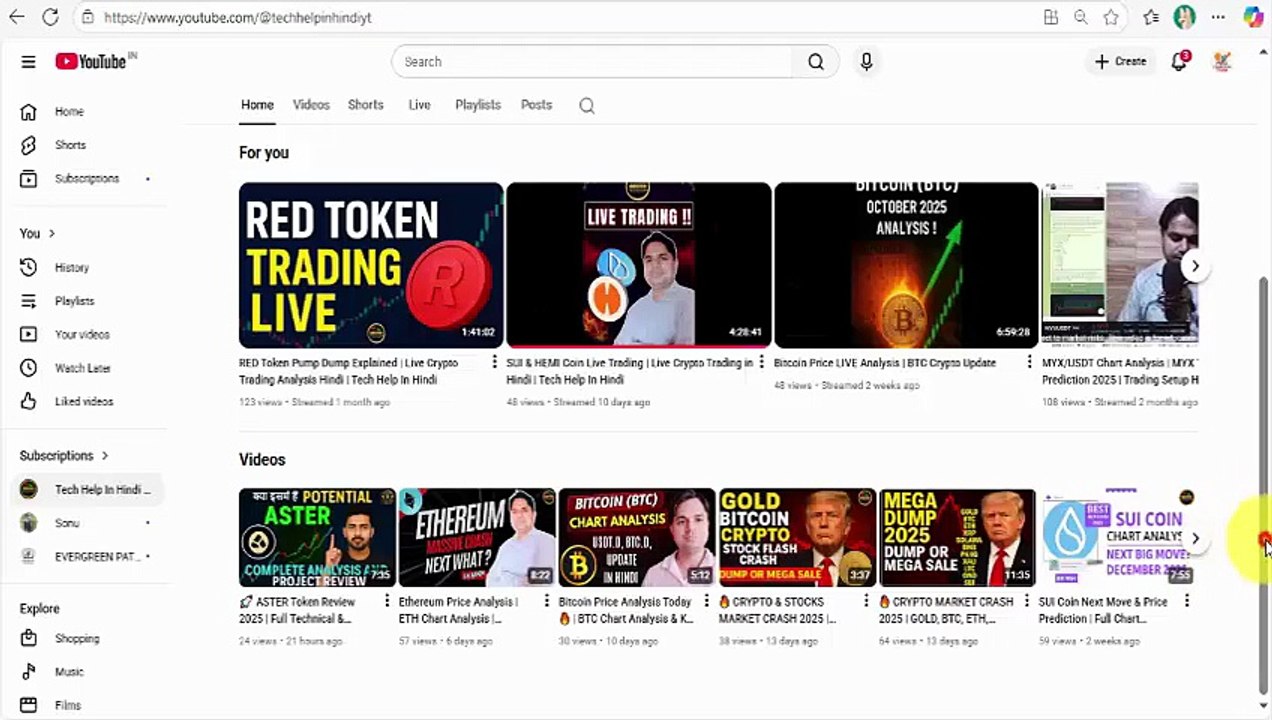The width and height of the screenshot is (1272, 720).
Task: Switch to the channel Playlists tab
Action: pyautogui.click(x=478, y=105)
